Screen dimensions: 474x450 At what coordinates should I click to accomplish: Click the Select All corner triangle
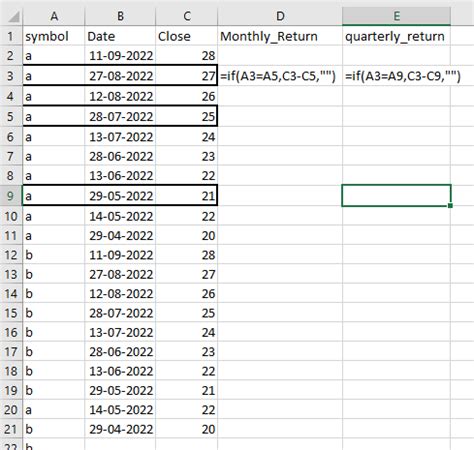(x=13, y=17)
